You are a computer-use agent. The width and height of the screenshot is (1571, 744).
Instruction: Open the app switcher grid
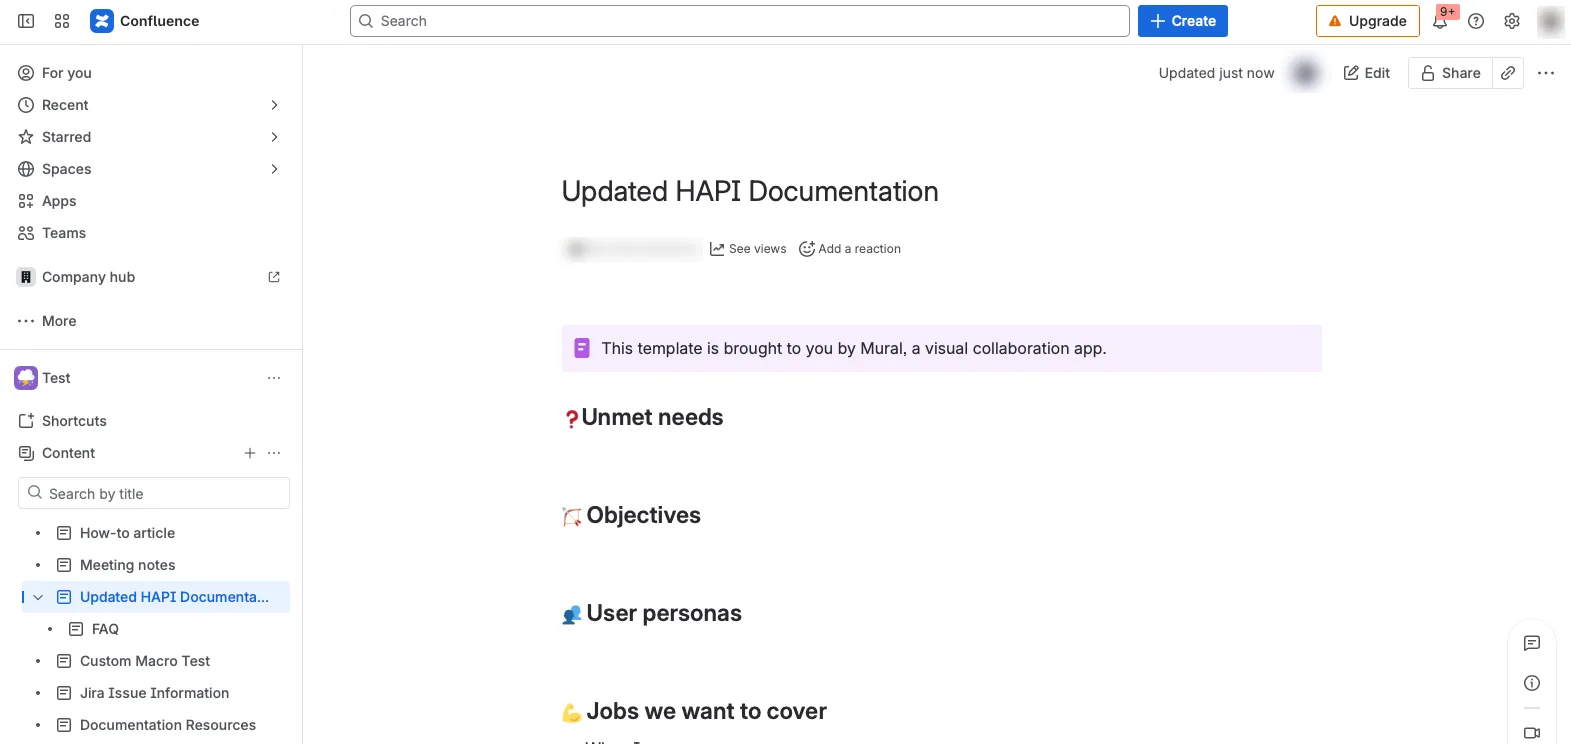point(62,21)
